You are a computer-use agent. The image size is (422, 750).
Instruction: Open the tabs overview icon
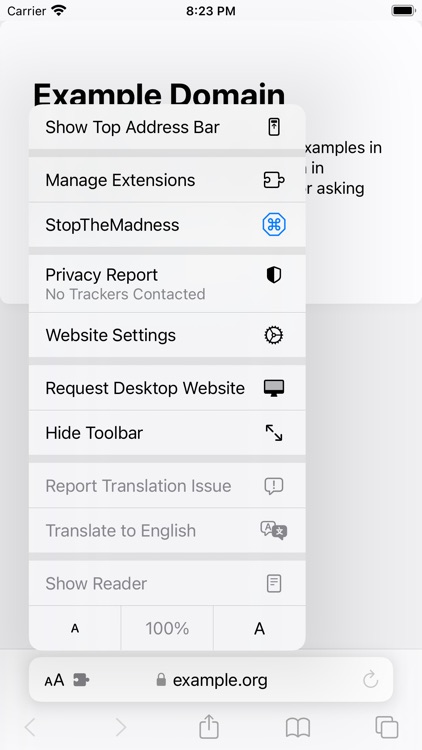387,728
